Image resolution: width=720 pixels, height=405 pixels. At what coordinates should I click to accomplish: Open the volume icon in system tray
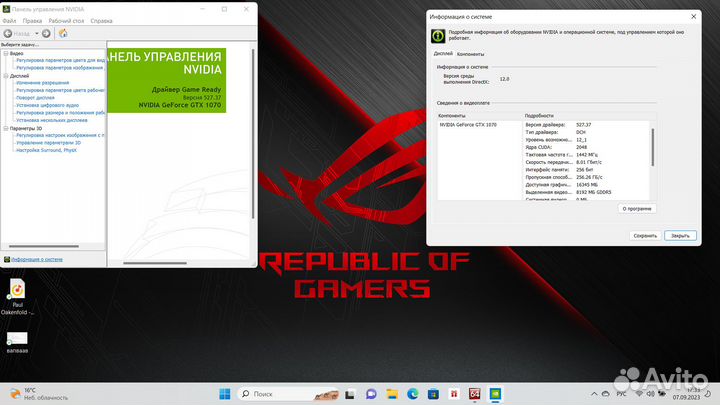(x=650, y=394)
